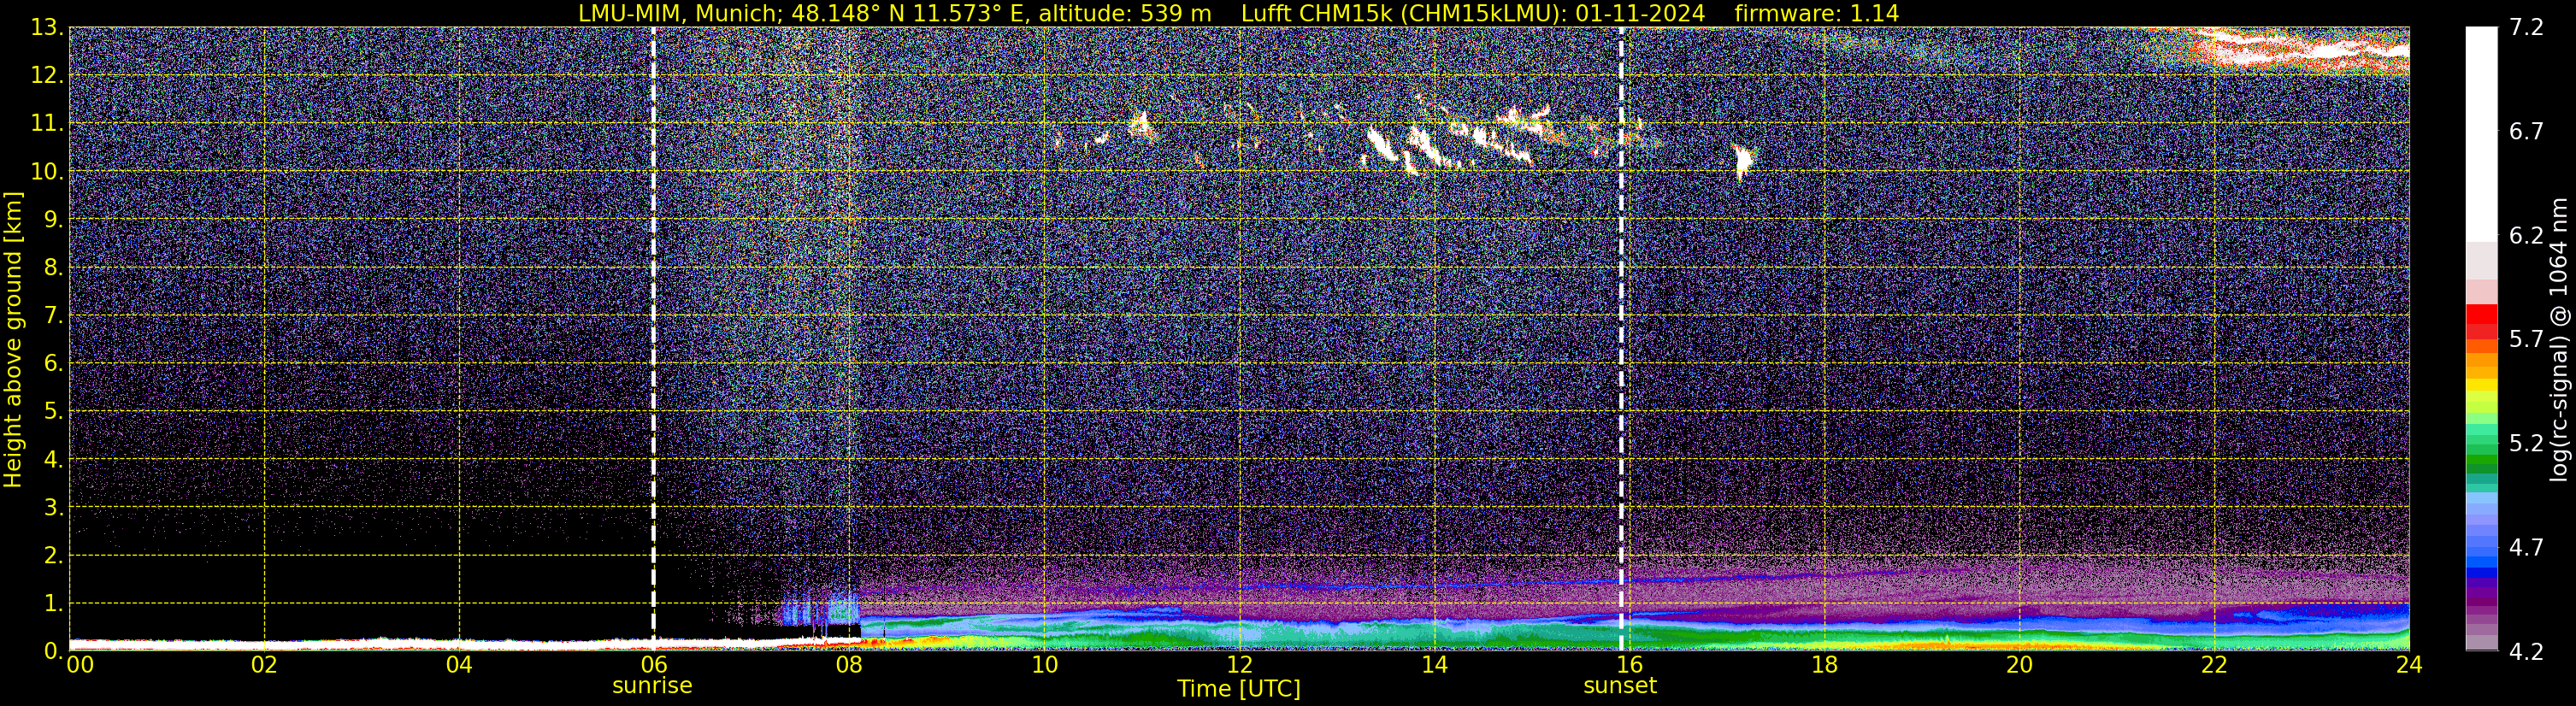The height and width of the screenshot is (706, 2576).
Task: Click the '4.2' colorbar tick label
Action: pos(2526,652)
